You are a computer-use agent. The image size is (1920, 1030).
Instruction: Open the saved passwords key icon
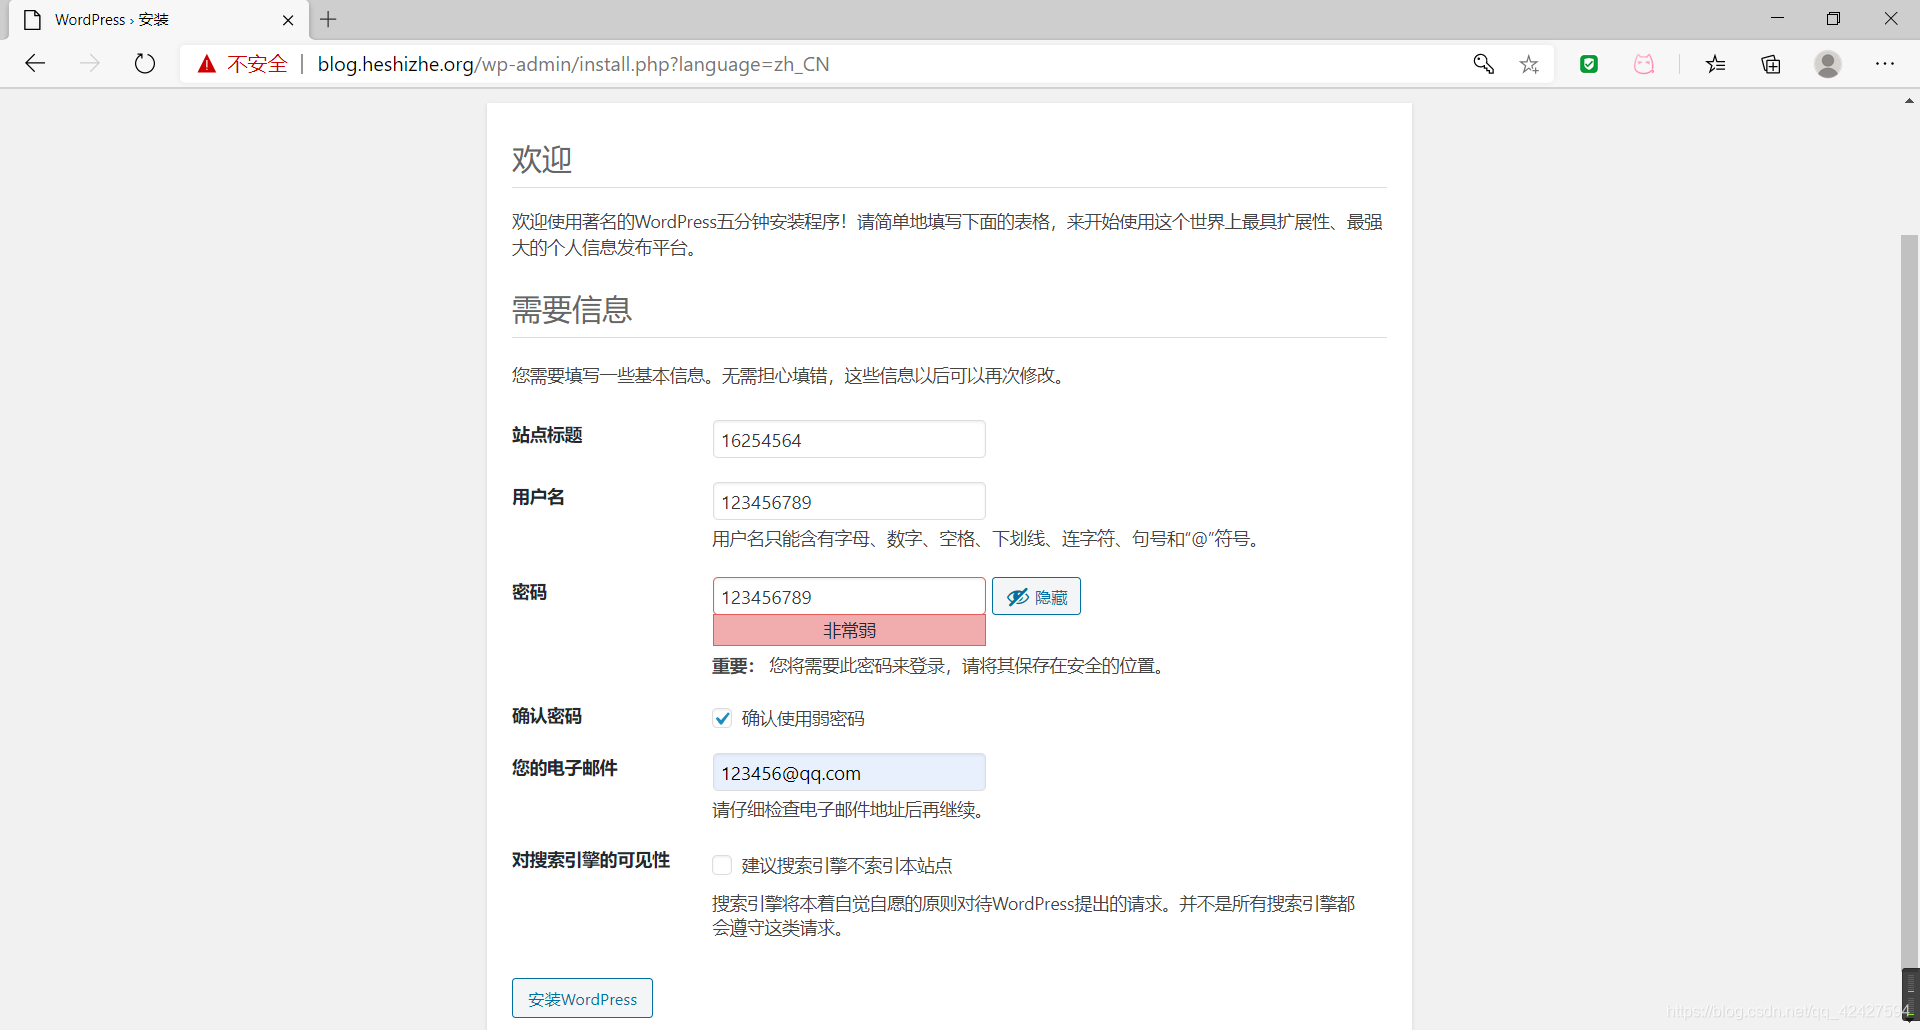pos(1484,64)
